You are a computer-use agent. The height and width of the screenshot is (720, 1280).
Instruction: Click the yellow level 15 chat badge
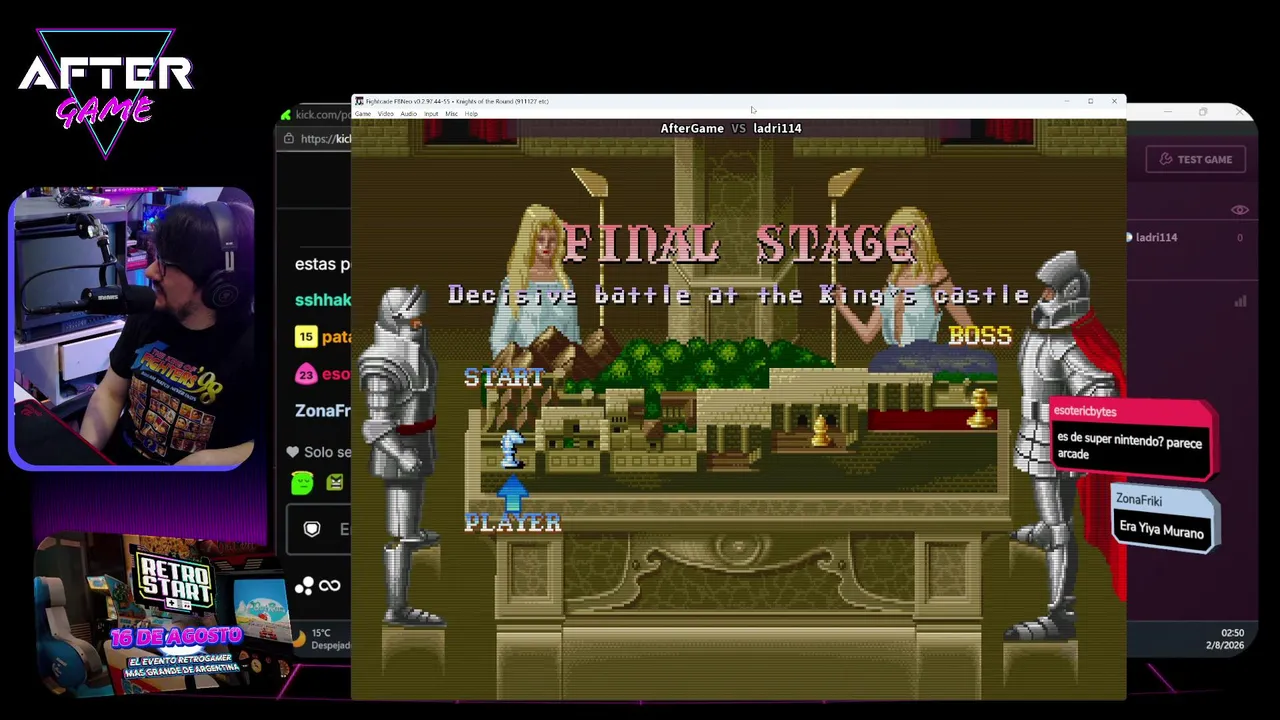(x=305, y=337)
